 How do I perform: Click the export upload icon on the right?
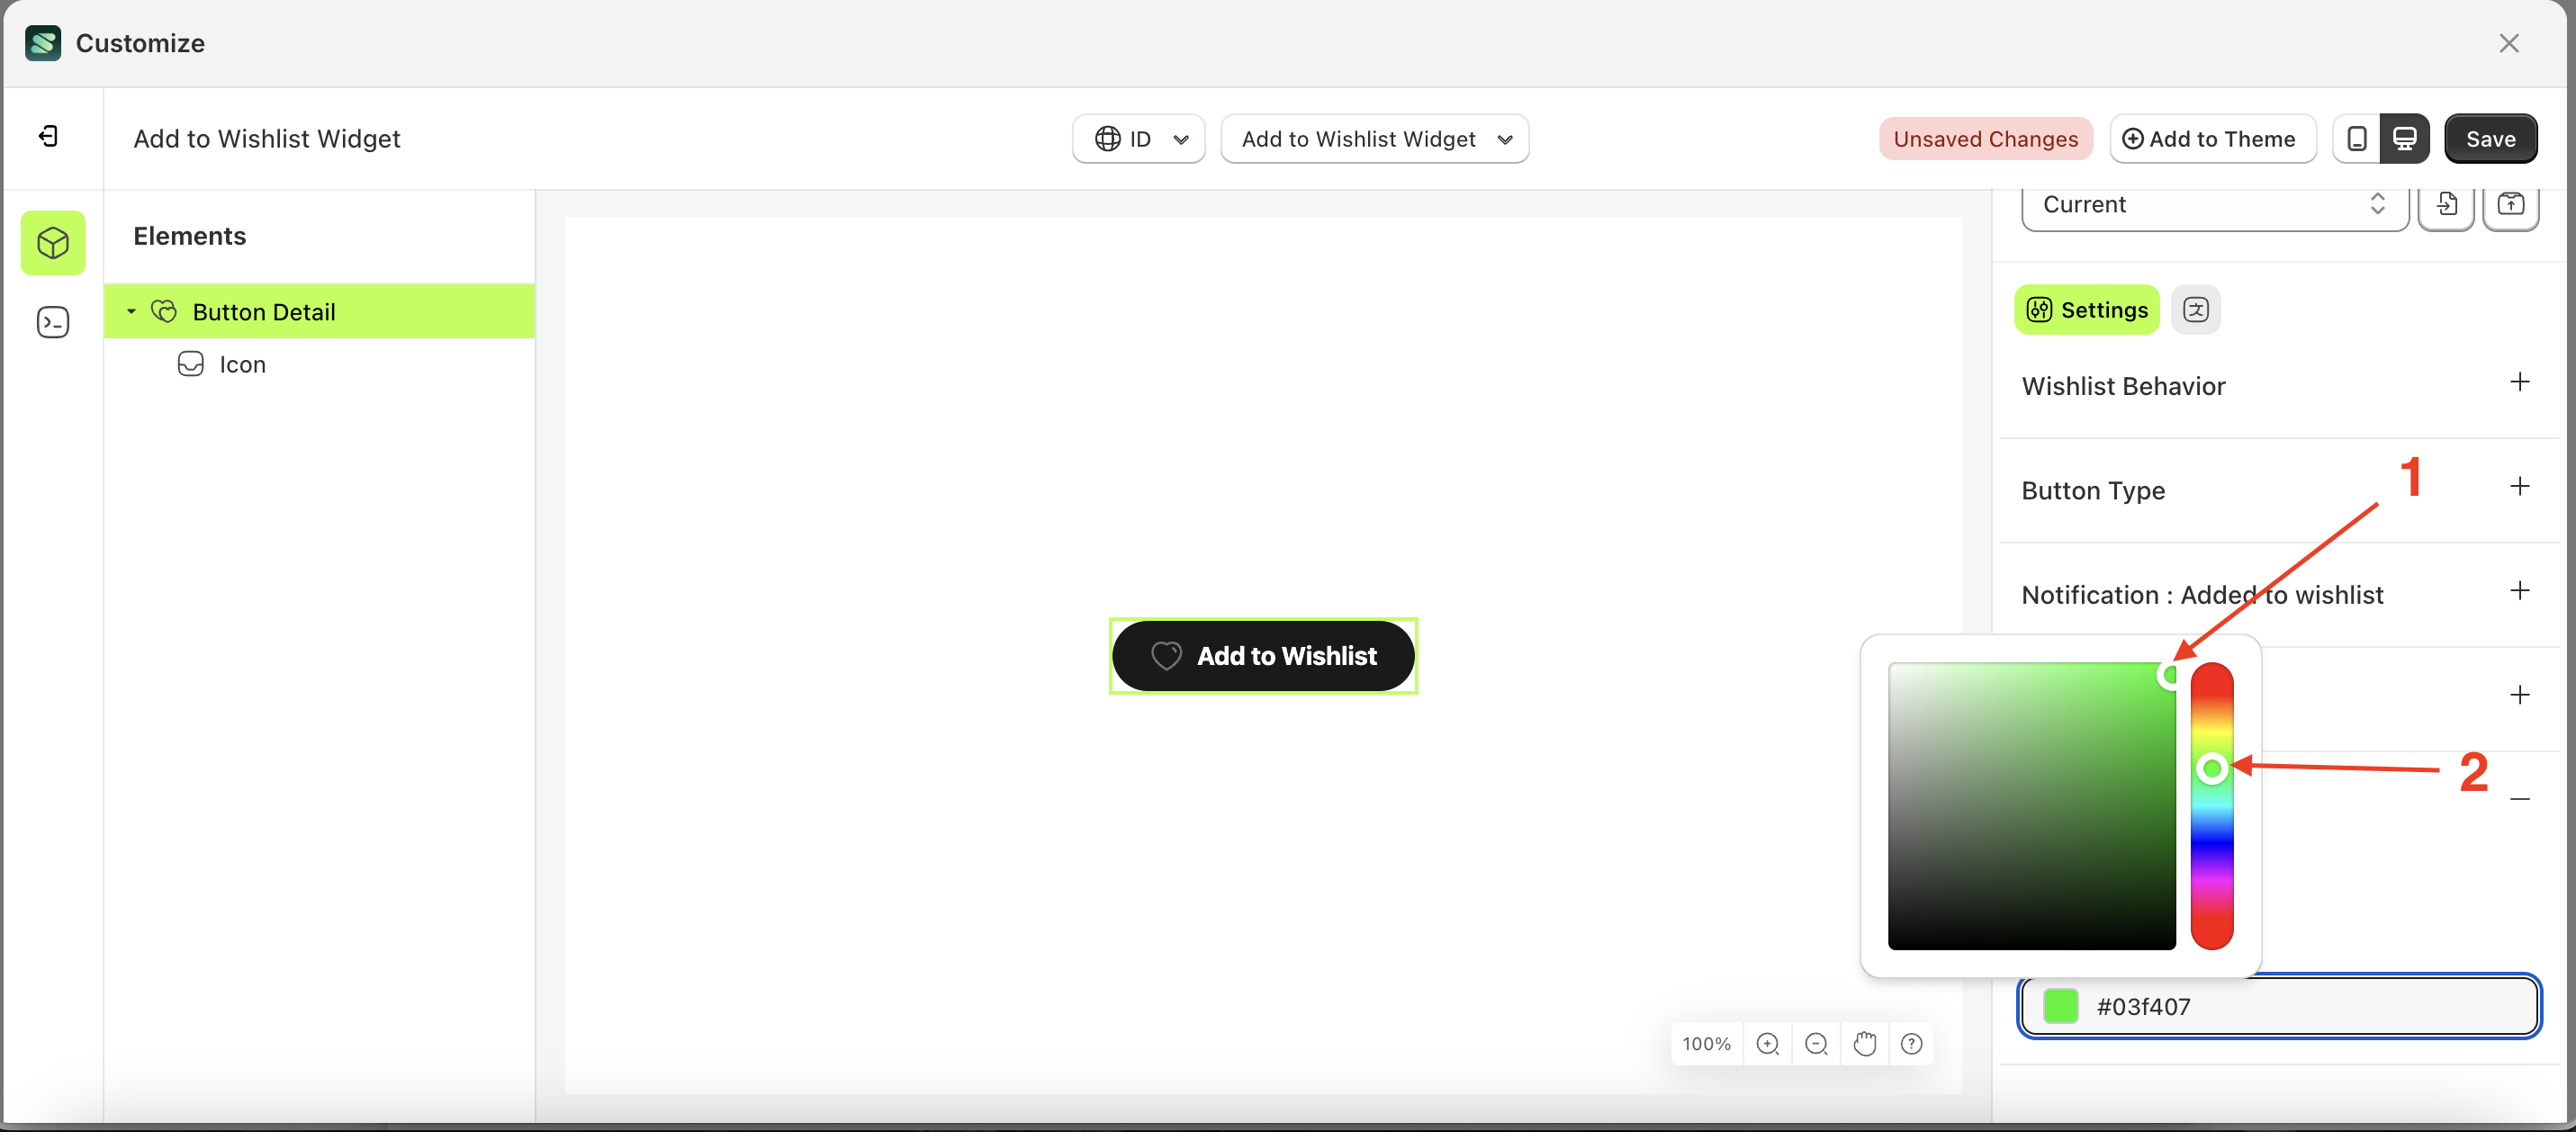[x=2512, y=206]
